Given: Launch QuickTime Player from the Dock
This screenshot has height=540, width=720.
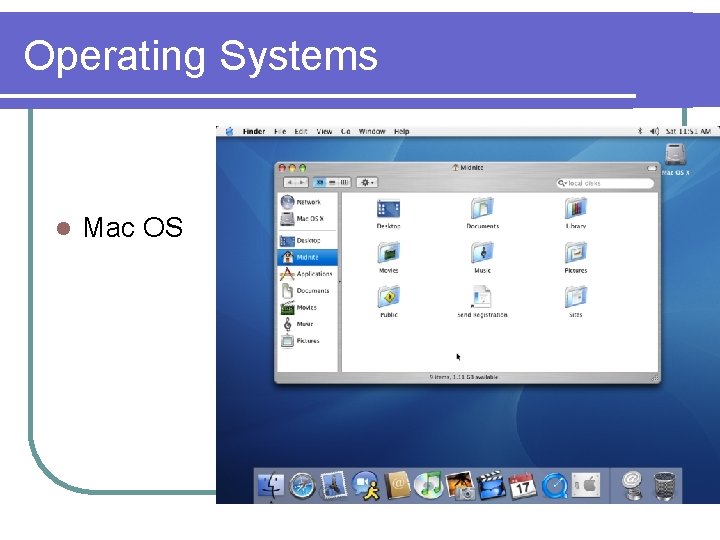Looking at the screenshot, I should (x=554, y=486).
